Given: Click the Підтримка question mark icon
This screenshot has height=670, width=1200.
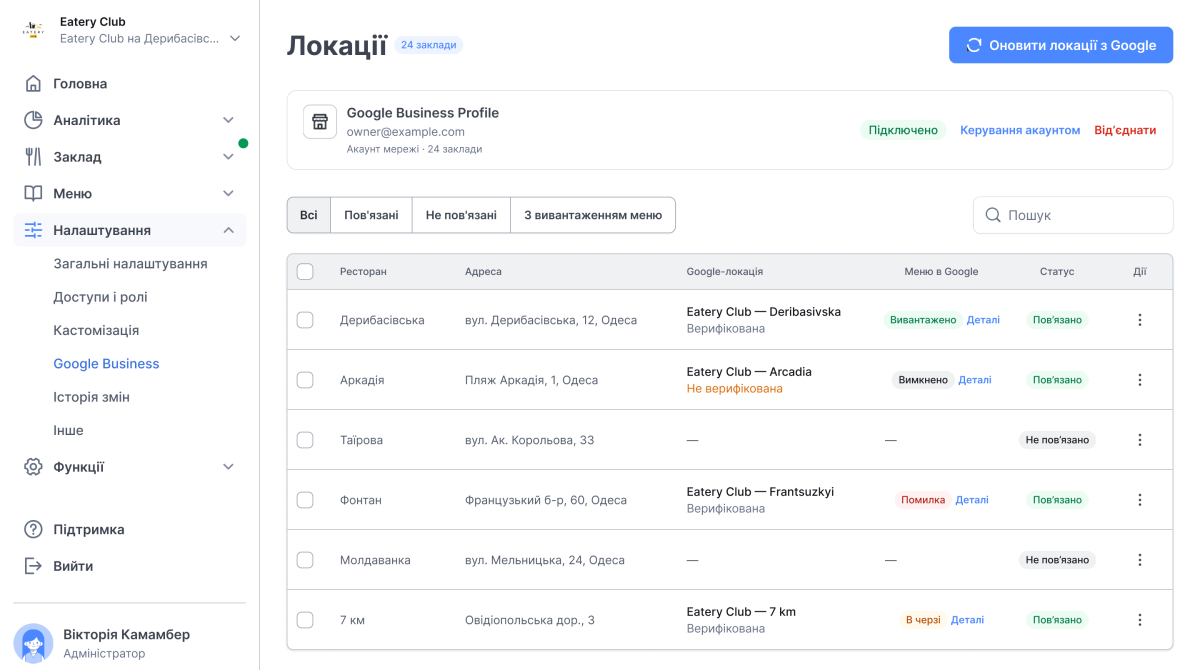Looking at the screenshot, I should [34, 529].
